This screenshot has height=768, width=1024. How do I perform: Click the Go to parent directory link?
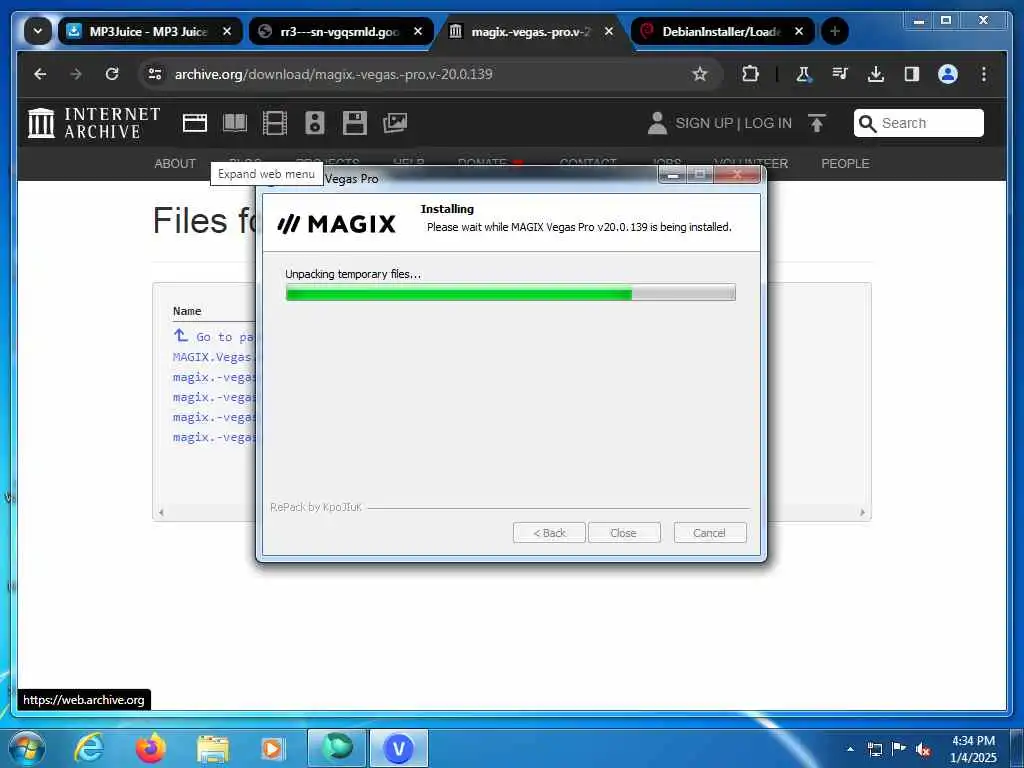coord(214,337)
